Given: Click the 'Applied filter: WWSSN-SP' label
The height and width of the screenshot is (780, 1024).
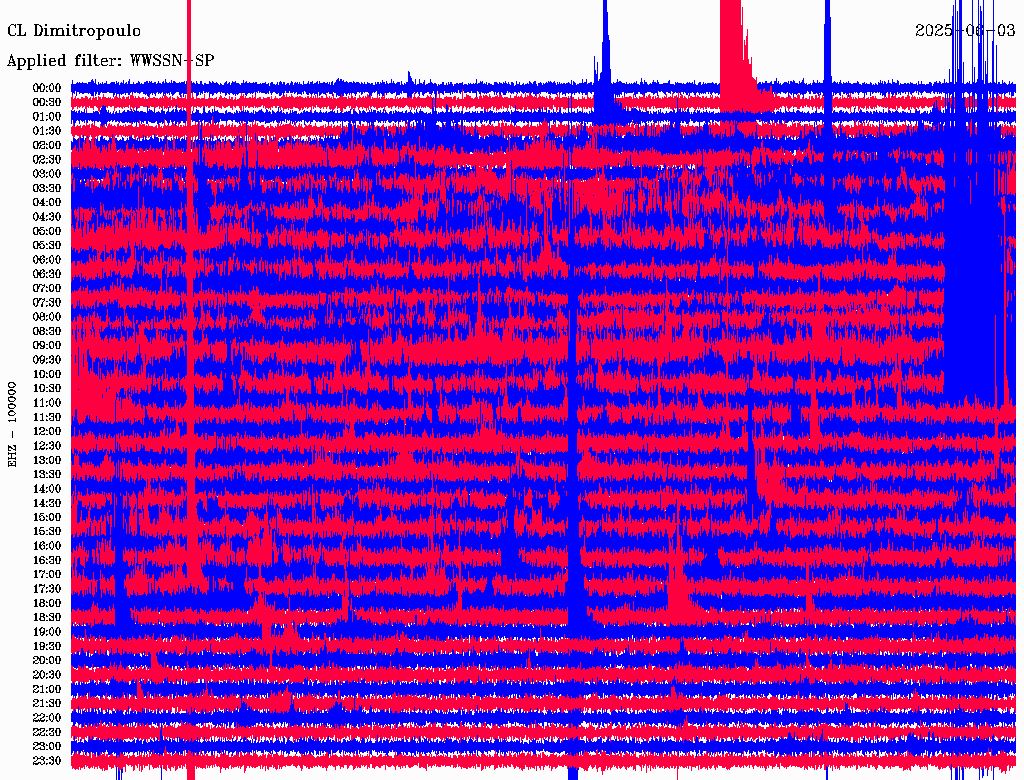Looking at the screenshot, I should [110, 61].
